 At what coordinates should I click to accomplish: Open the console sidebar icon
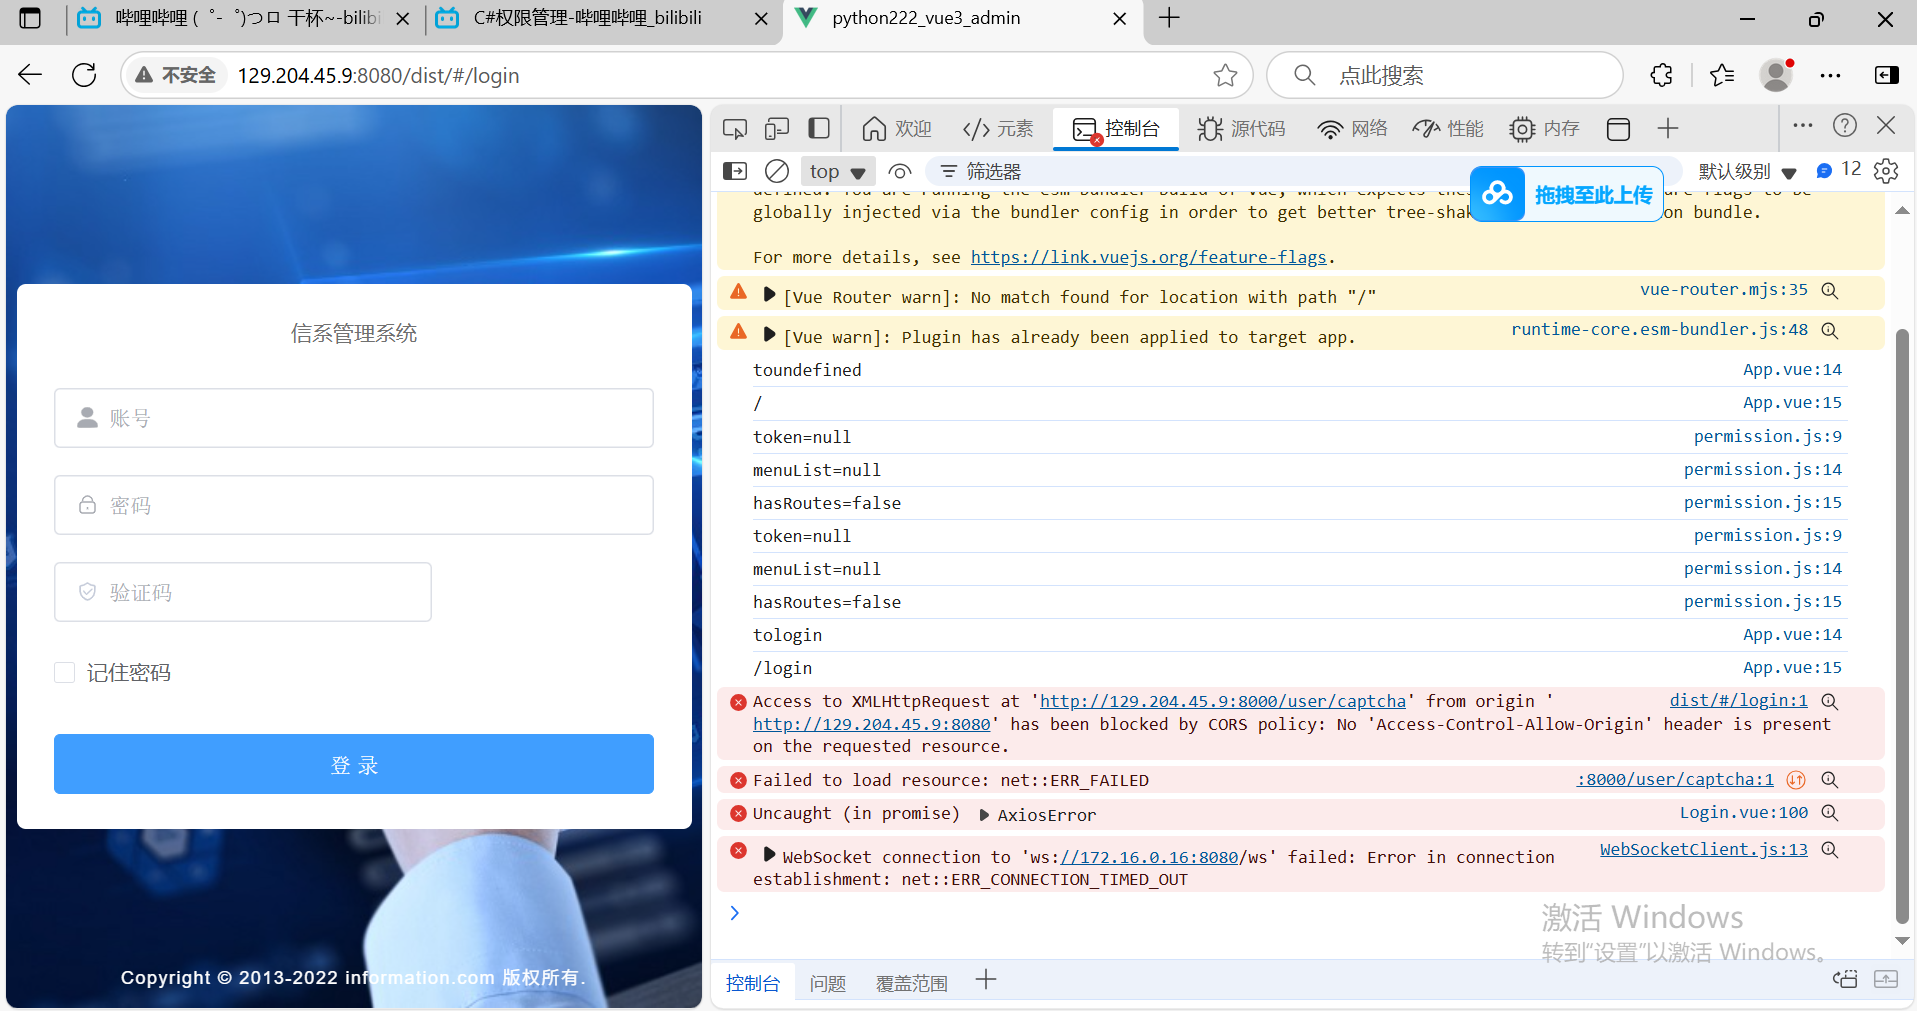click(735, 171)
